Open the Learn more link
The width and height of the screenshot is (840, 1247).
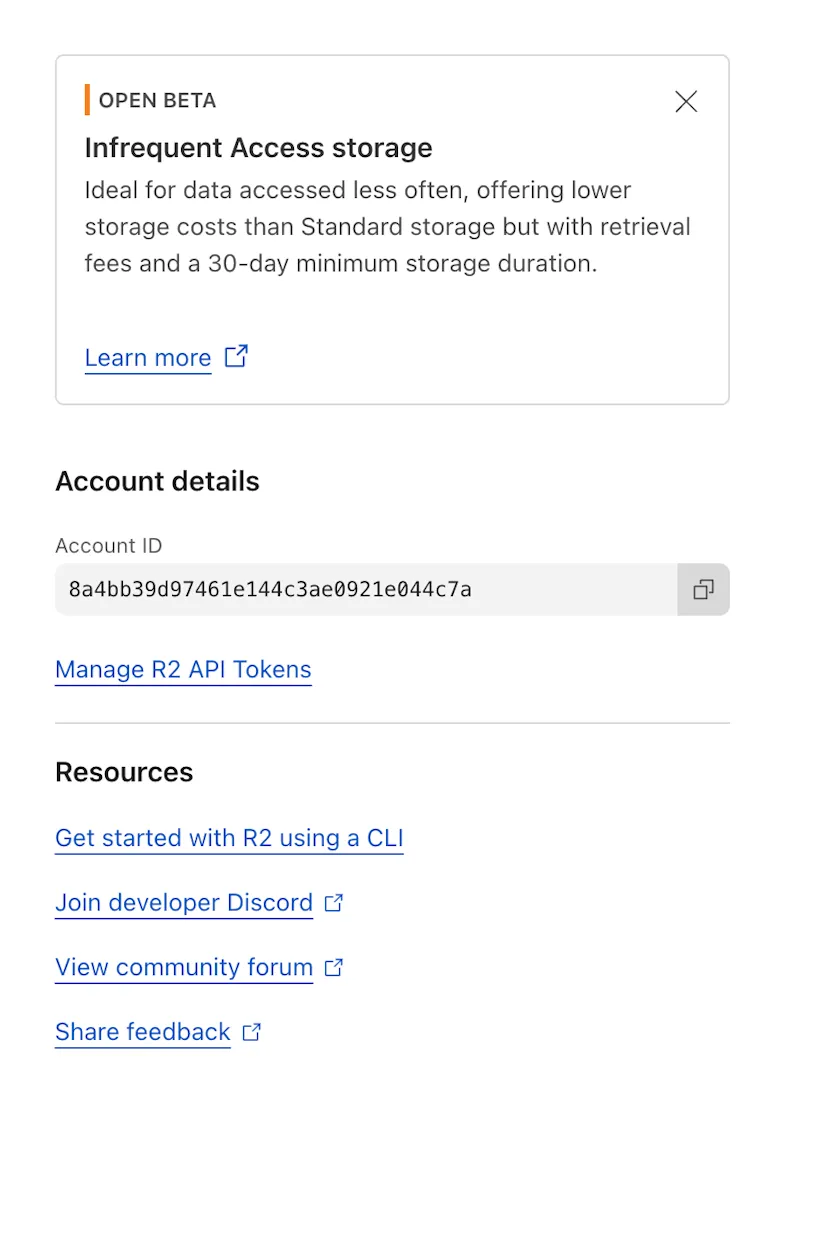tap(147, 357)
